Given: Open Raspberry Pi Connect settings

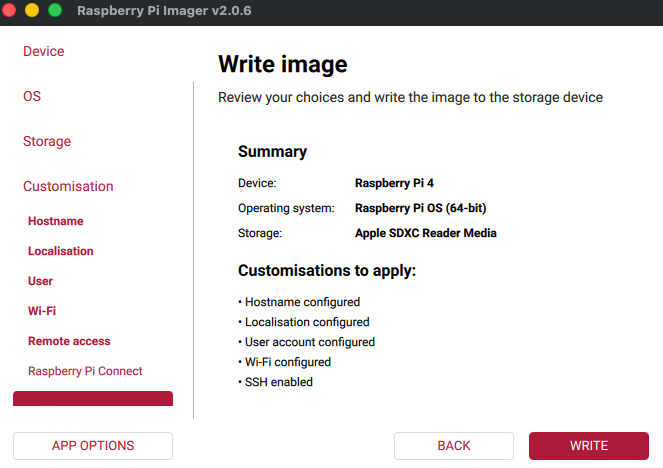Looking at the screenshot, I should click(85, 371).
